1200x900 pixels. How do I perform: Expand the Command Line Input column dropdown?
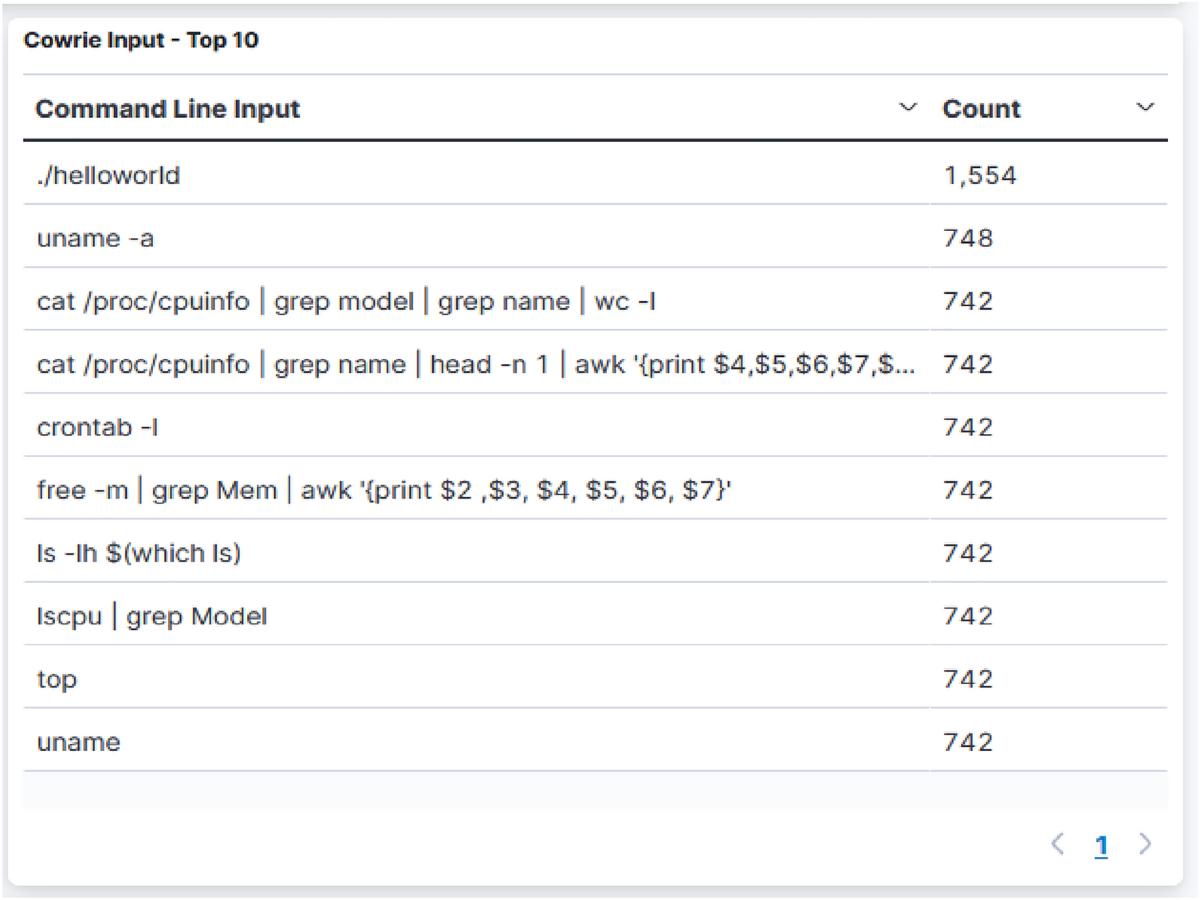[908, 108]
